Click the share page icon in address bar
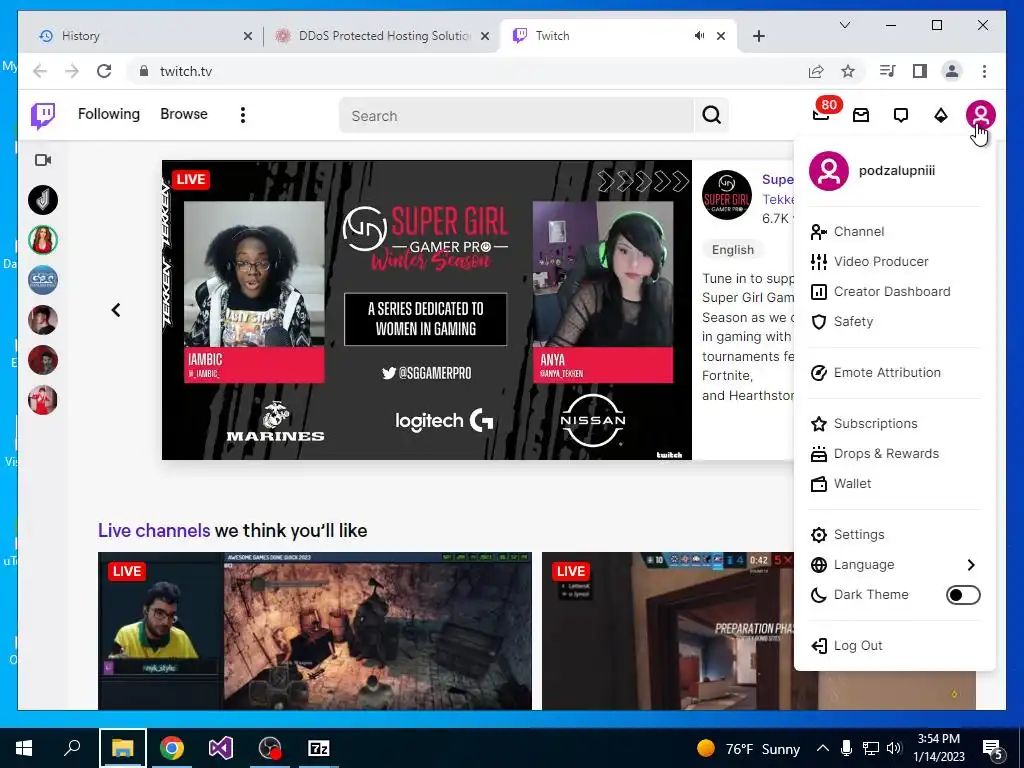Screen dimensions: 1024x768 (x=816, y=71)
